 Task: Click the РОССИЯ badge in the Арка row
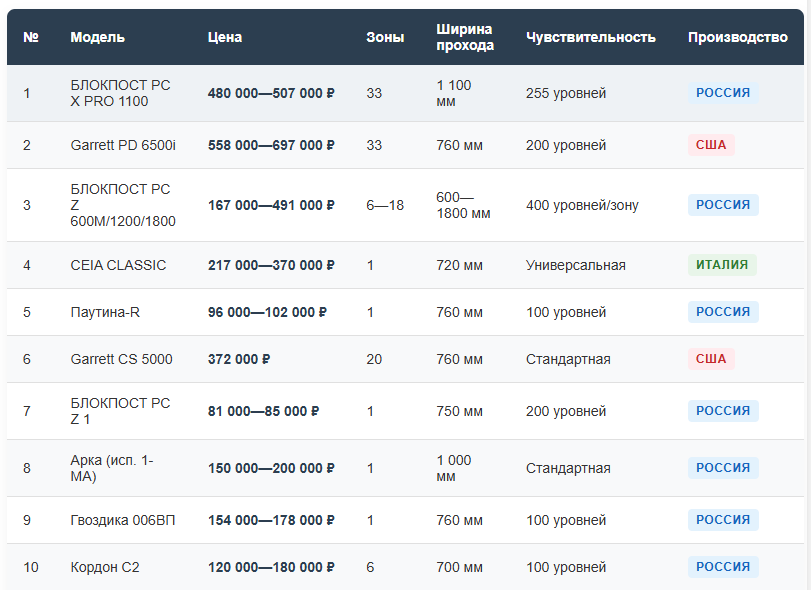(723, 467)
